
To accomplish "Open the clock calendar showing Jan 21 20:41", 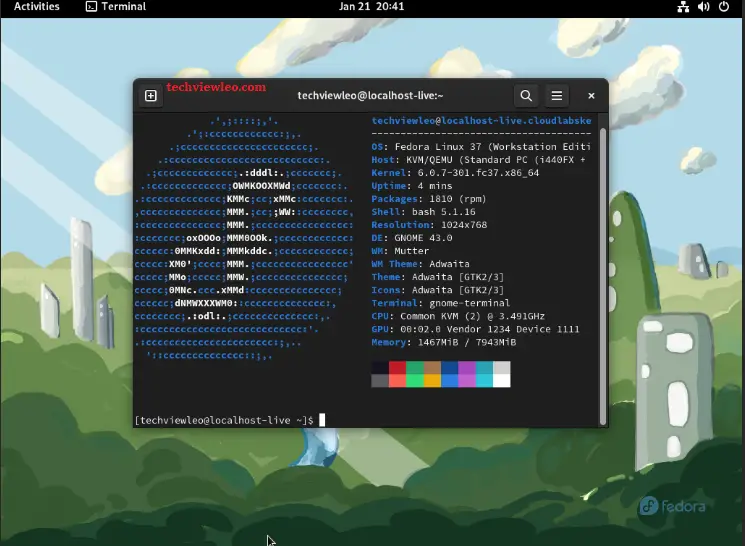I will click(371, 7).
